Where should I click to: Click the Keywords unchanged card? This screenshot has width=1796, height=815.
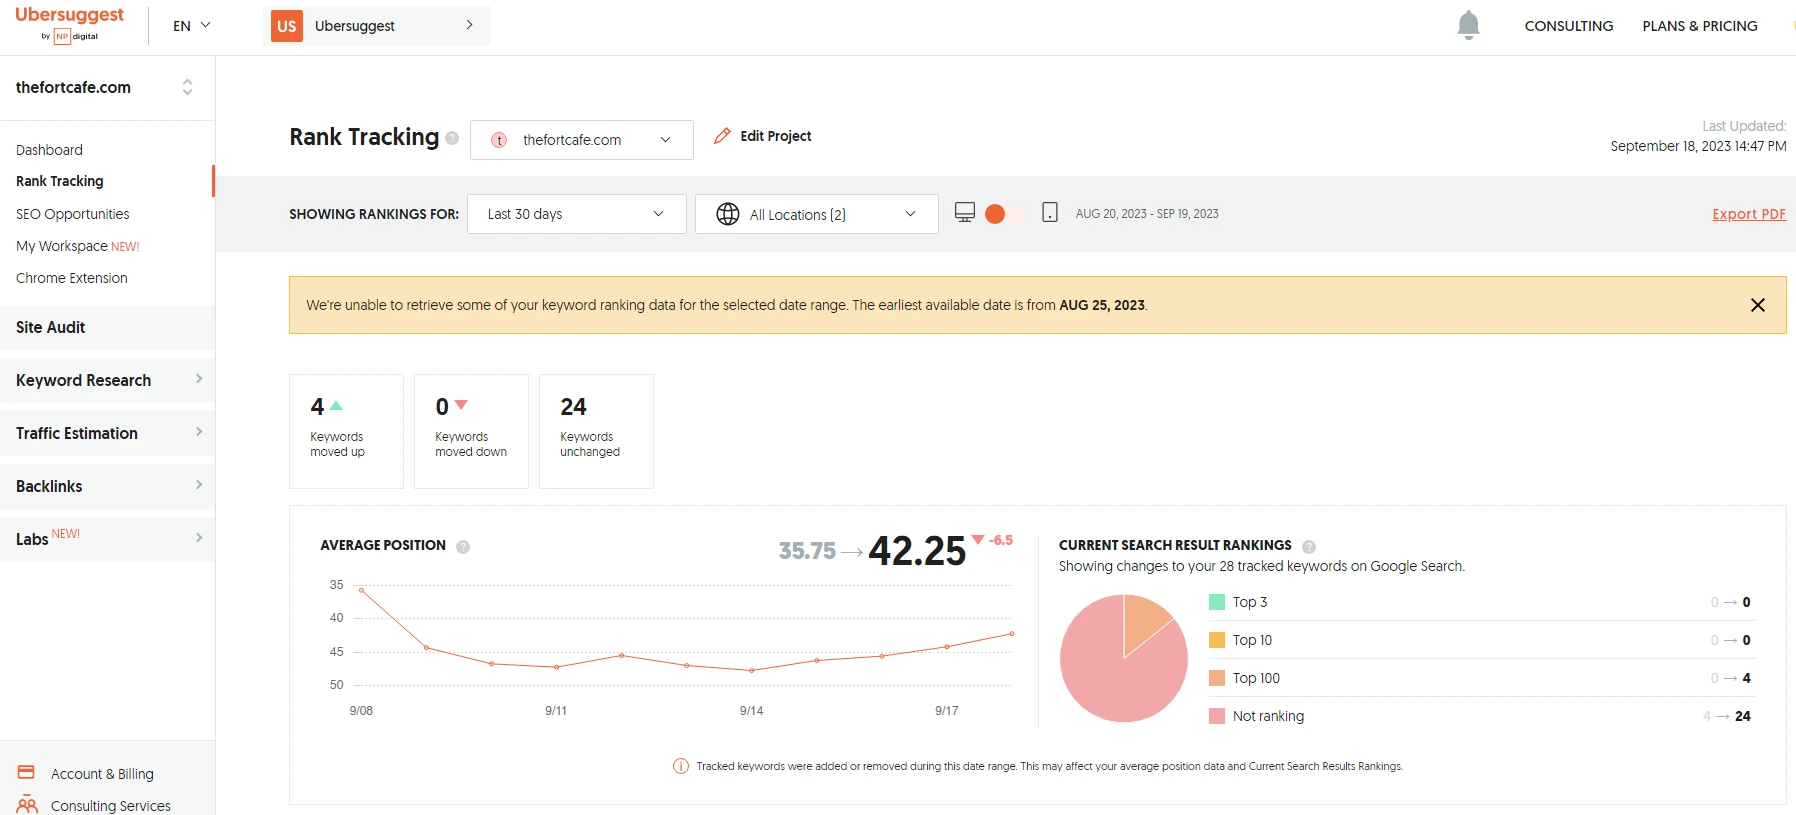(x=596, y=431)
